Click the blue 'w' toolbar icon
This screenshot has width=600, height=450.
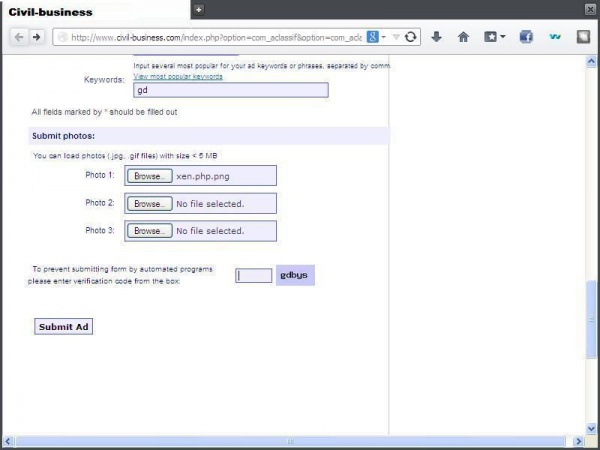pos(555,37)
